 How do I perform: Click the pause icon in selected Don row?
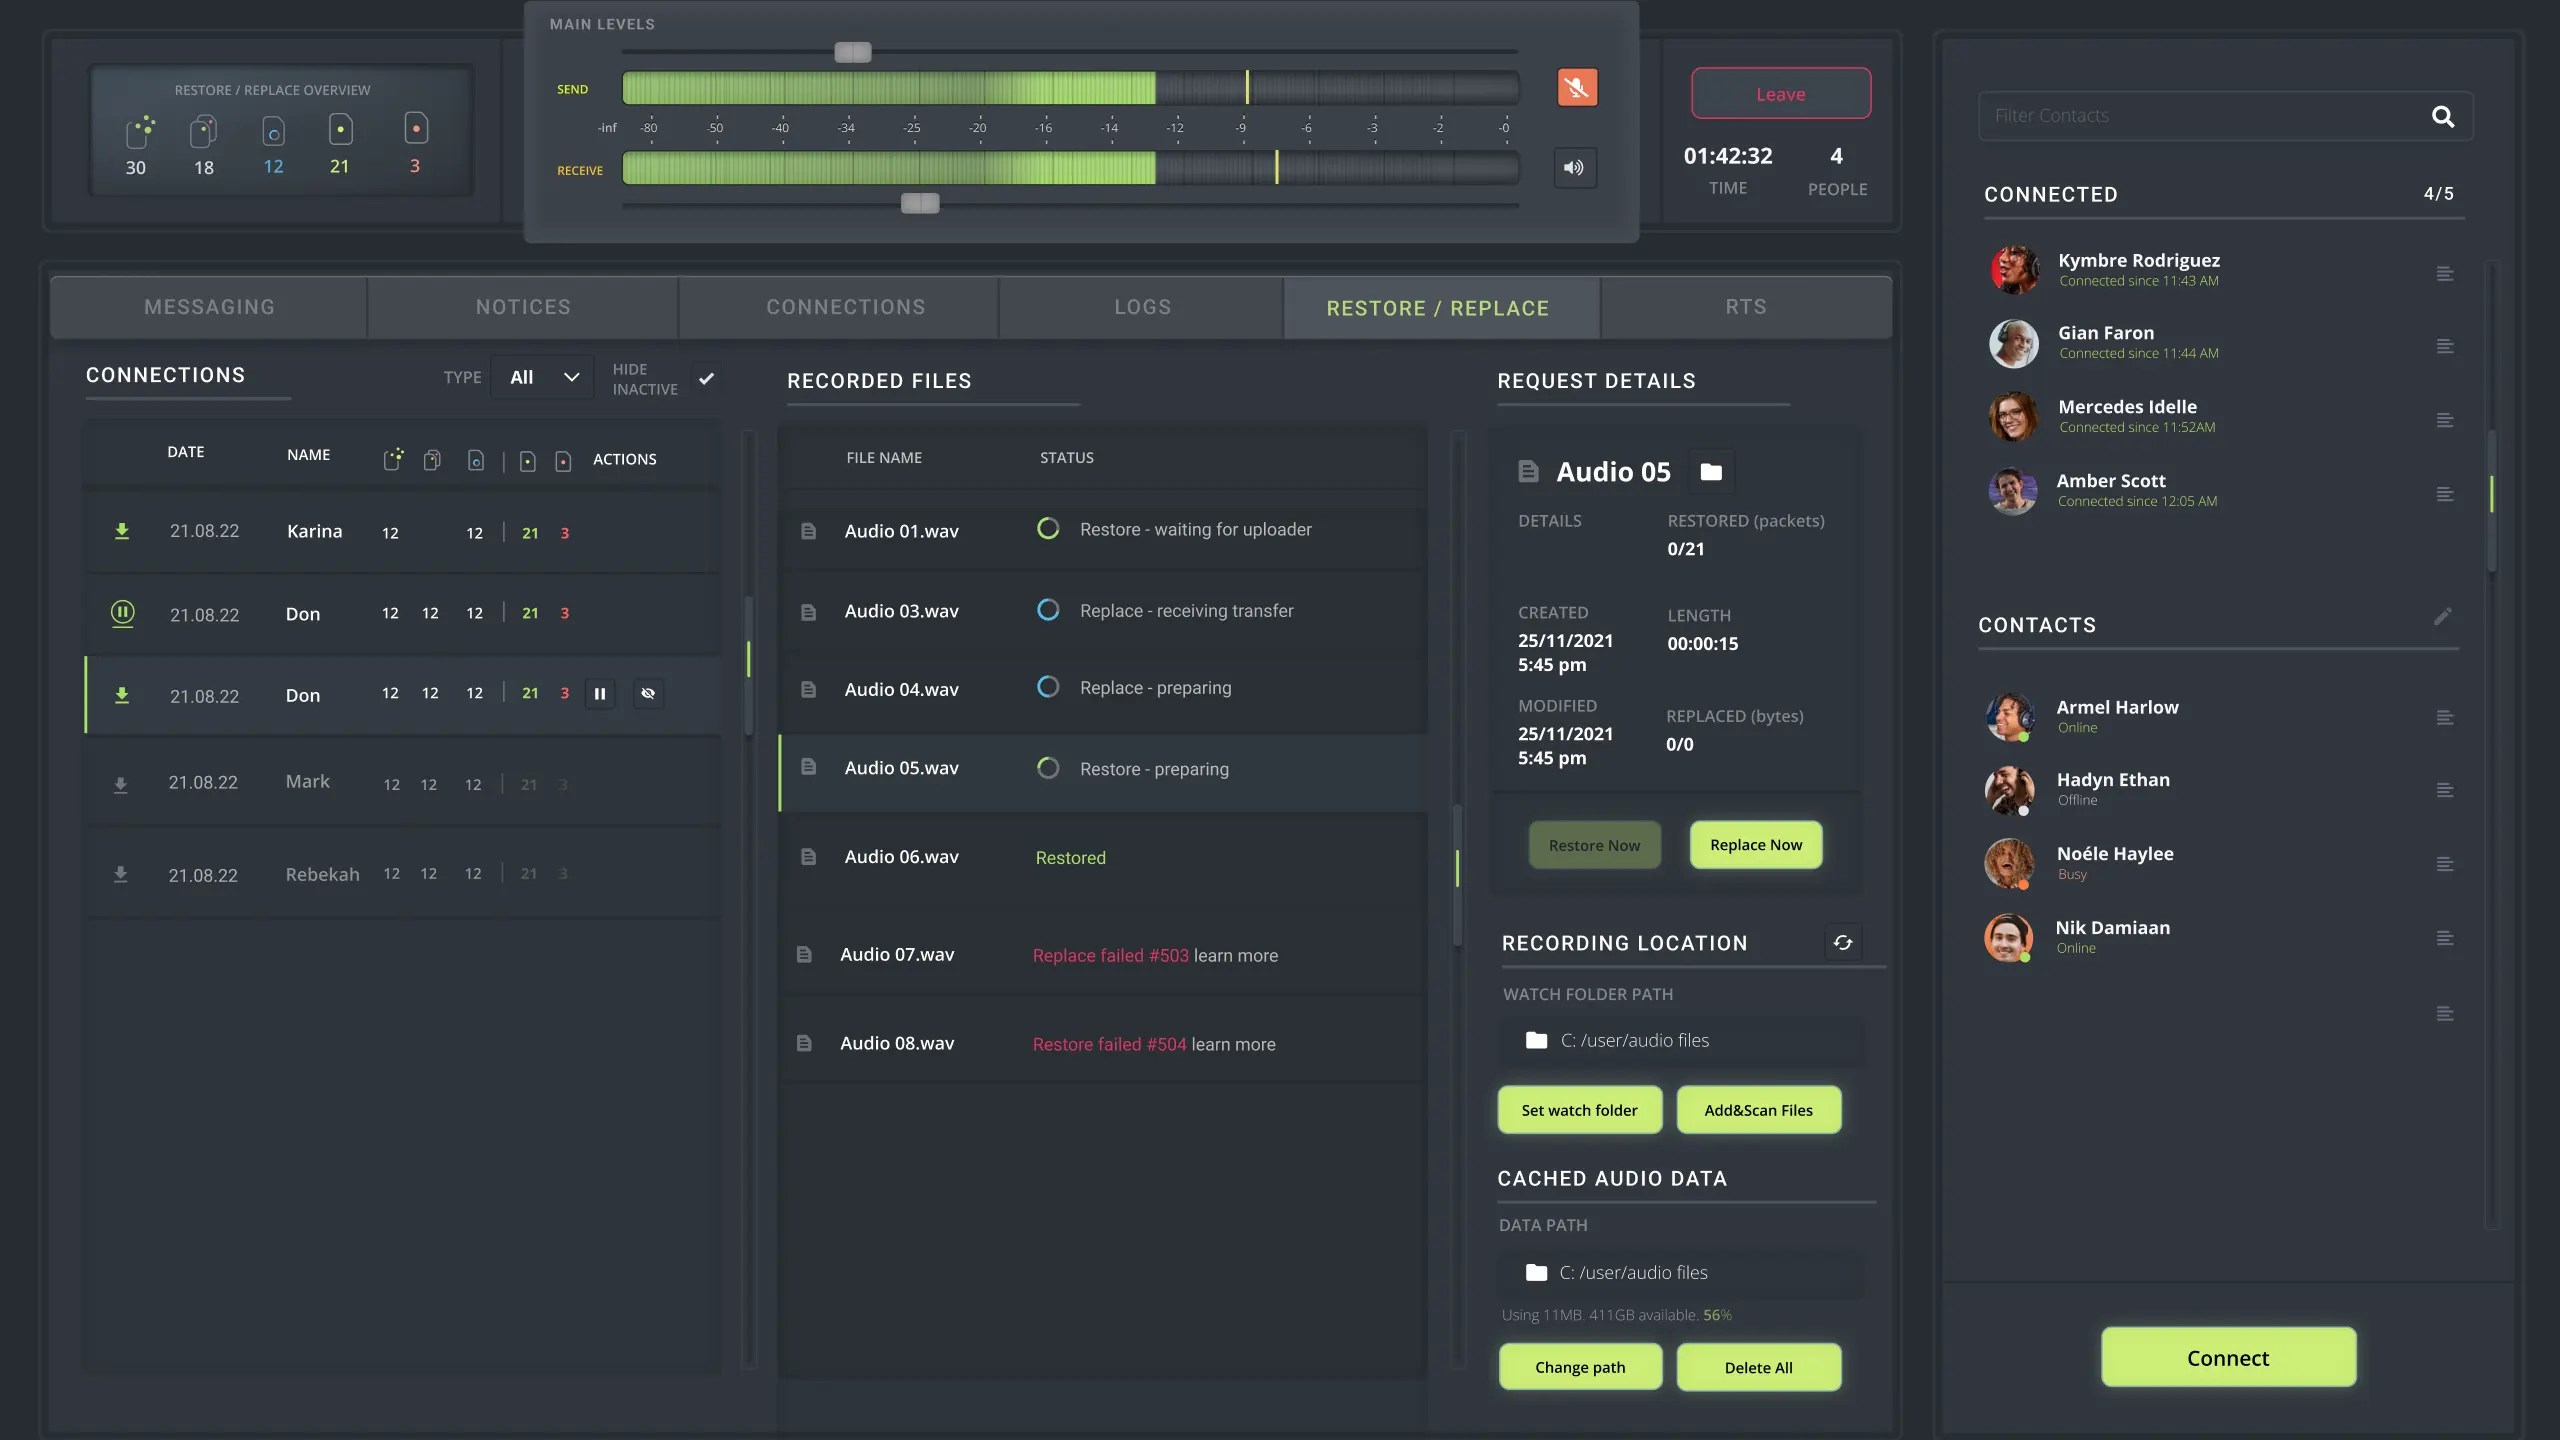coord(600,694)
